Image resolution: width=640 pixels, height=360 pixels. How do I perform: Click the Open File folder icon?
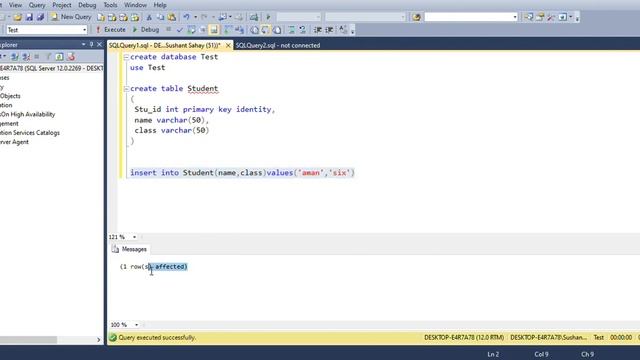pyautogui.click(x=18, y=17)
